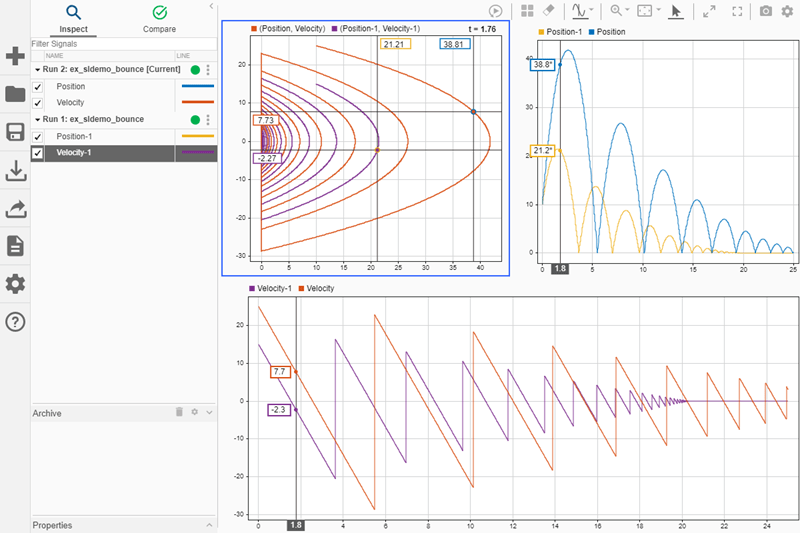Click the import download arrow icon
The height and width of the screenshot is (533, 800).
[15, 171]
